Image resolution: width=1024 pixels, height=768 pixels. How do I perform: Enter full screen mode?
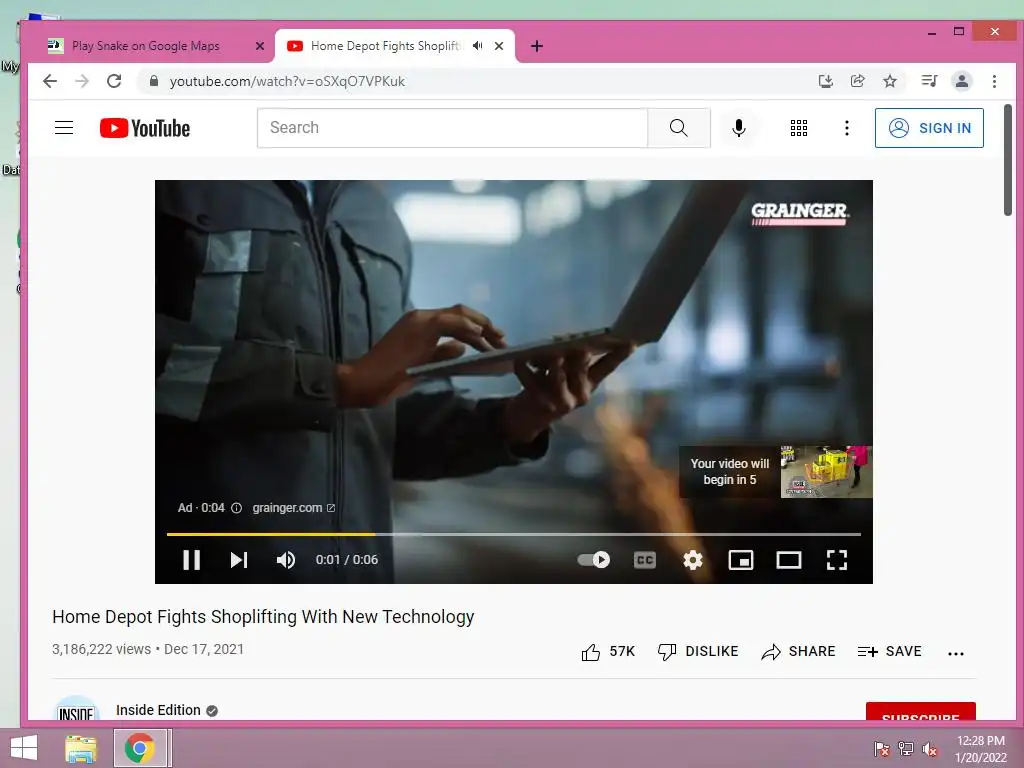[837, 560]
